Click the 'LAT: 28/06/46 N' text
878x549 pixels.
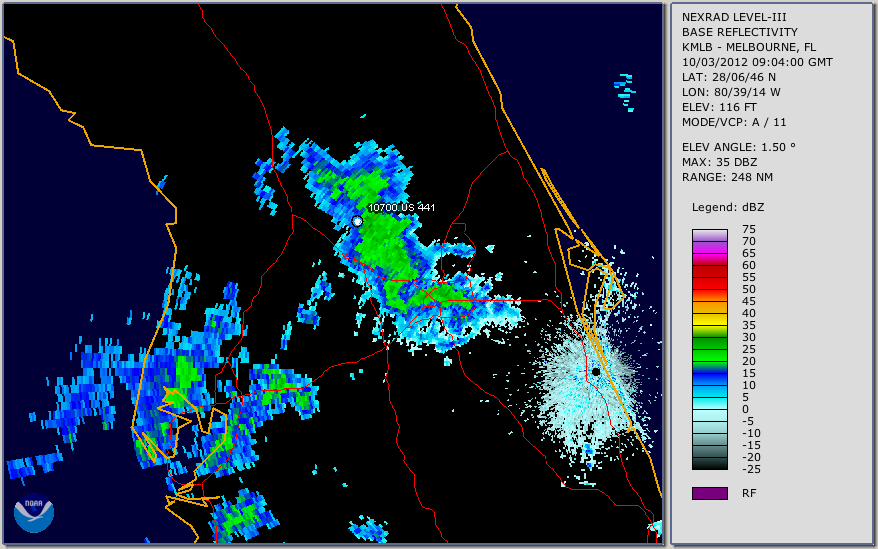click(x=728, y=77)
